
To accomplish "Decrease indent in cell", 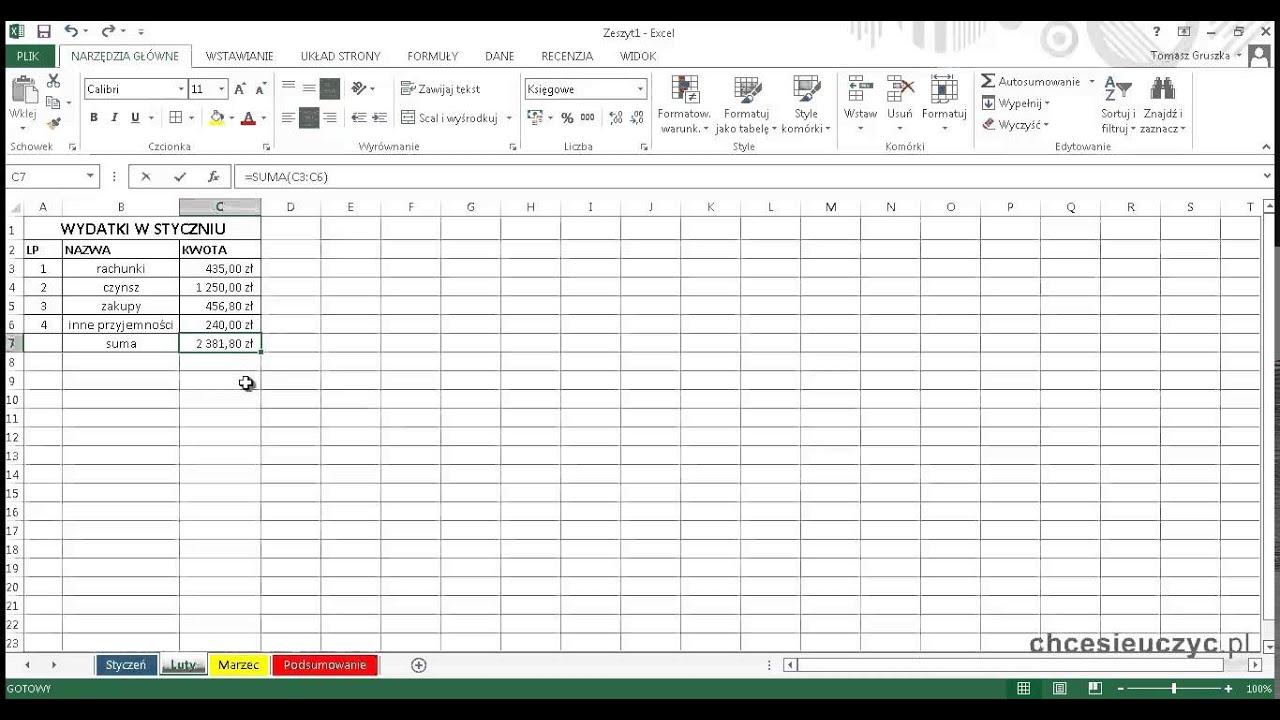I will 358,118.
